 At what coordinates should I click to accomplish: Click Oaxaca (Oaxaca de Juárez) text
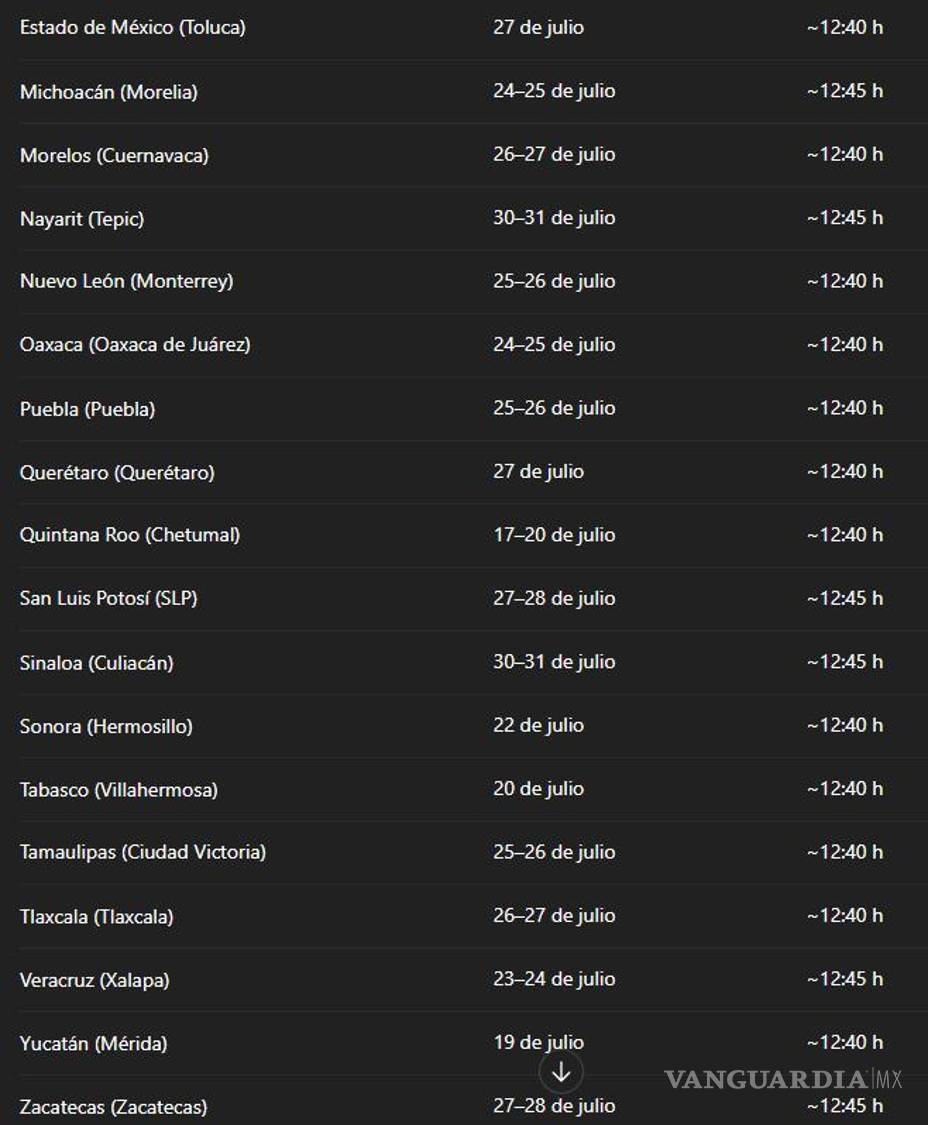tap(135, 345)
